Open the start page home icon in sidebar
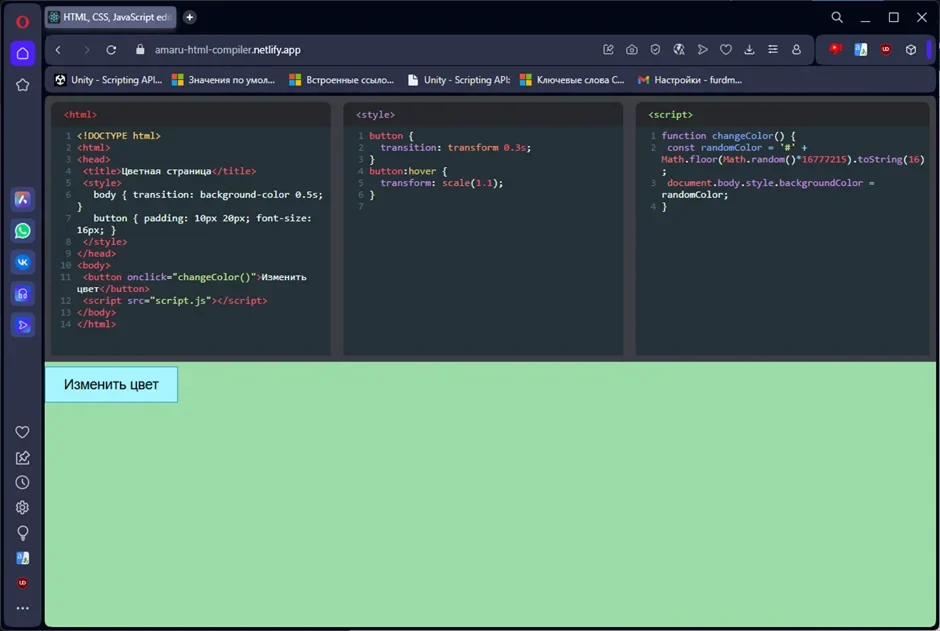 (x=23, y=53)
